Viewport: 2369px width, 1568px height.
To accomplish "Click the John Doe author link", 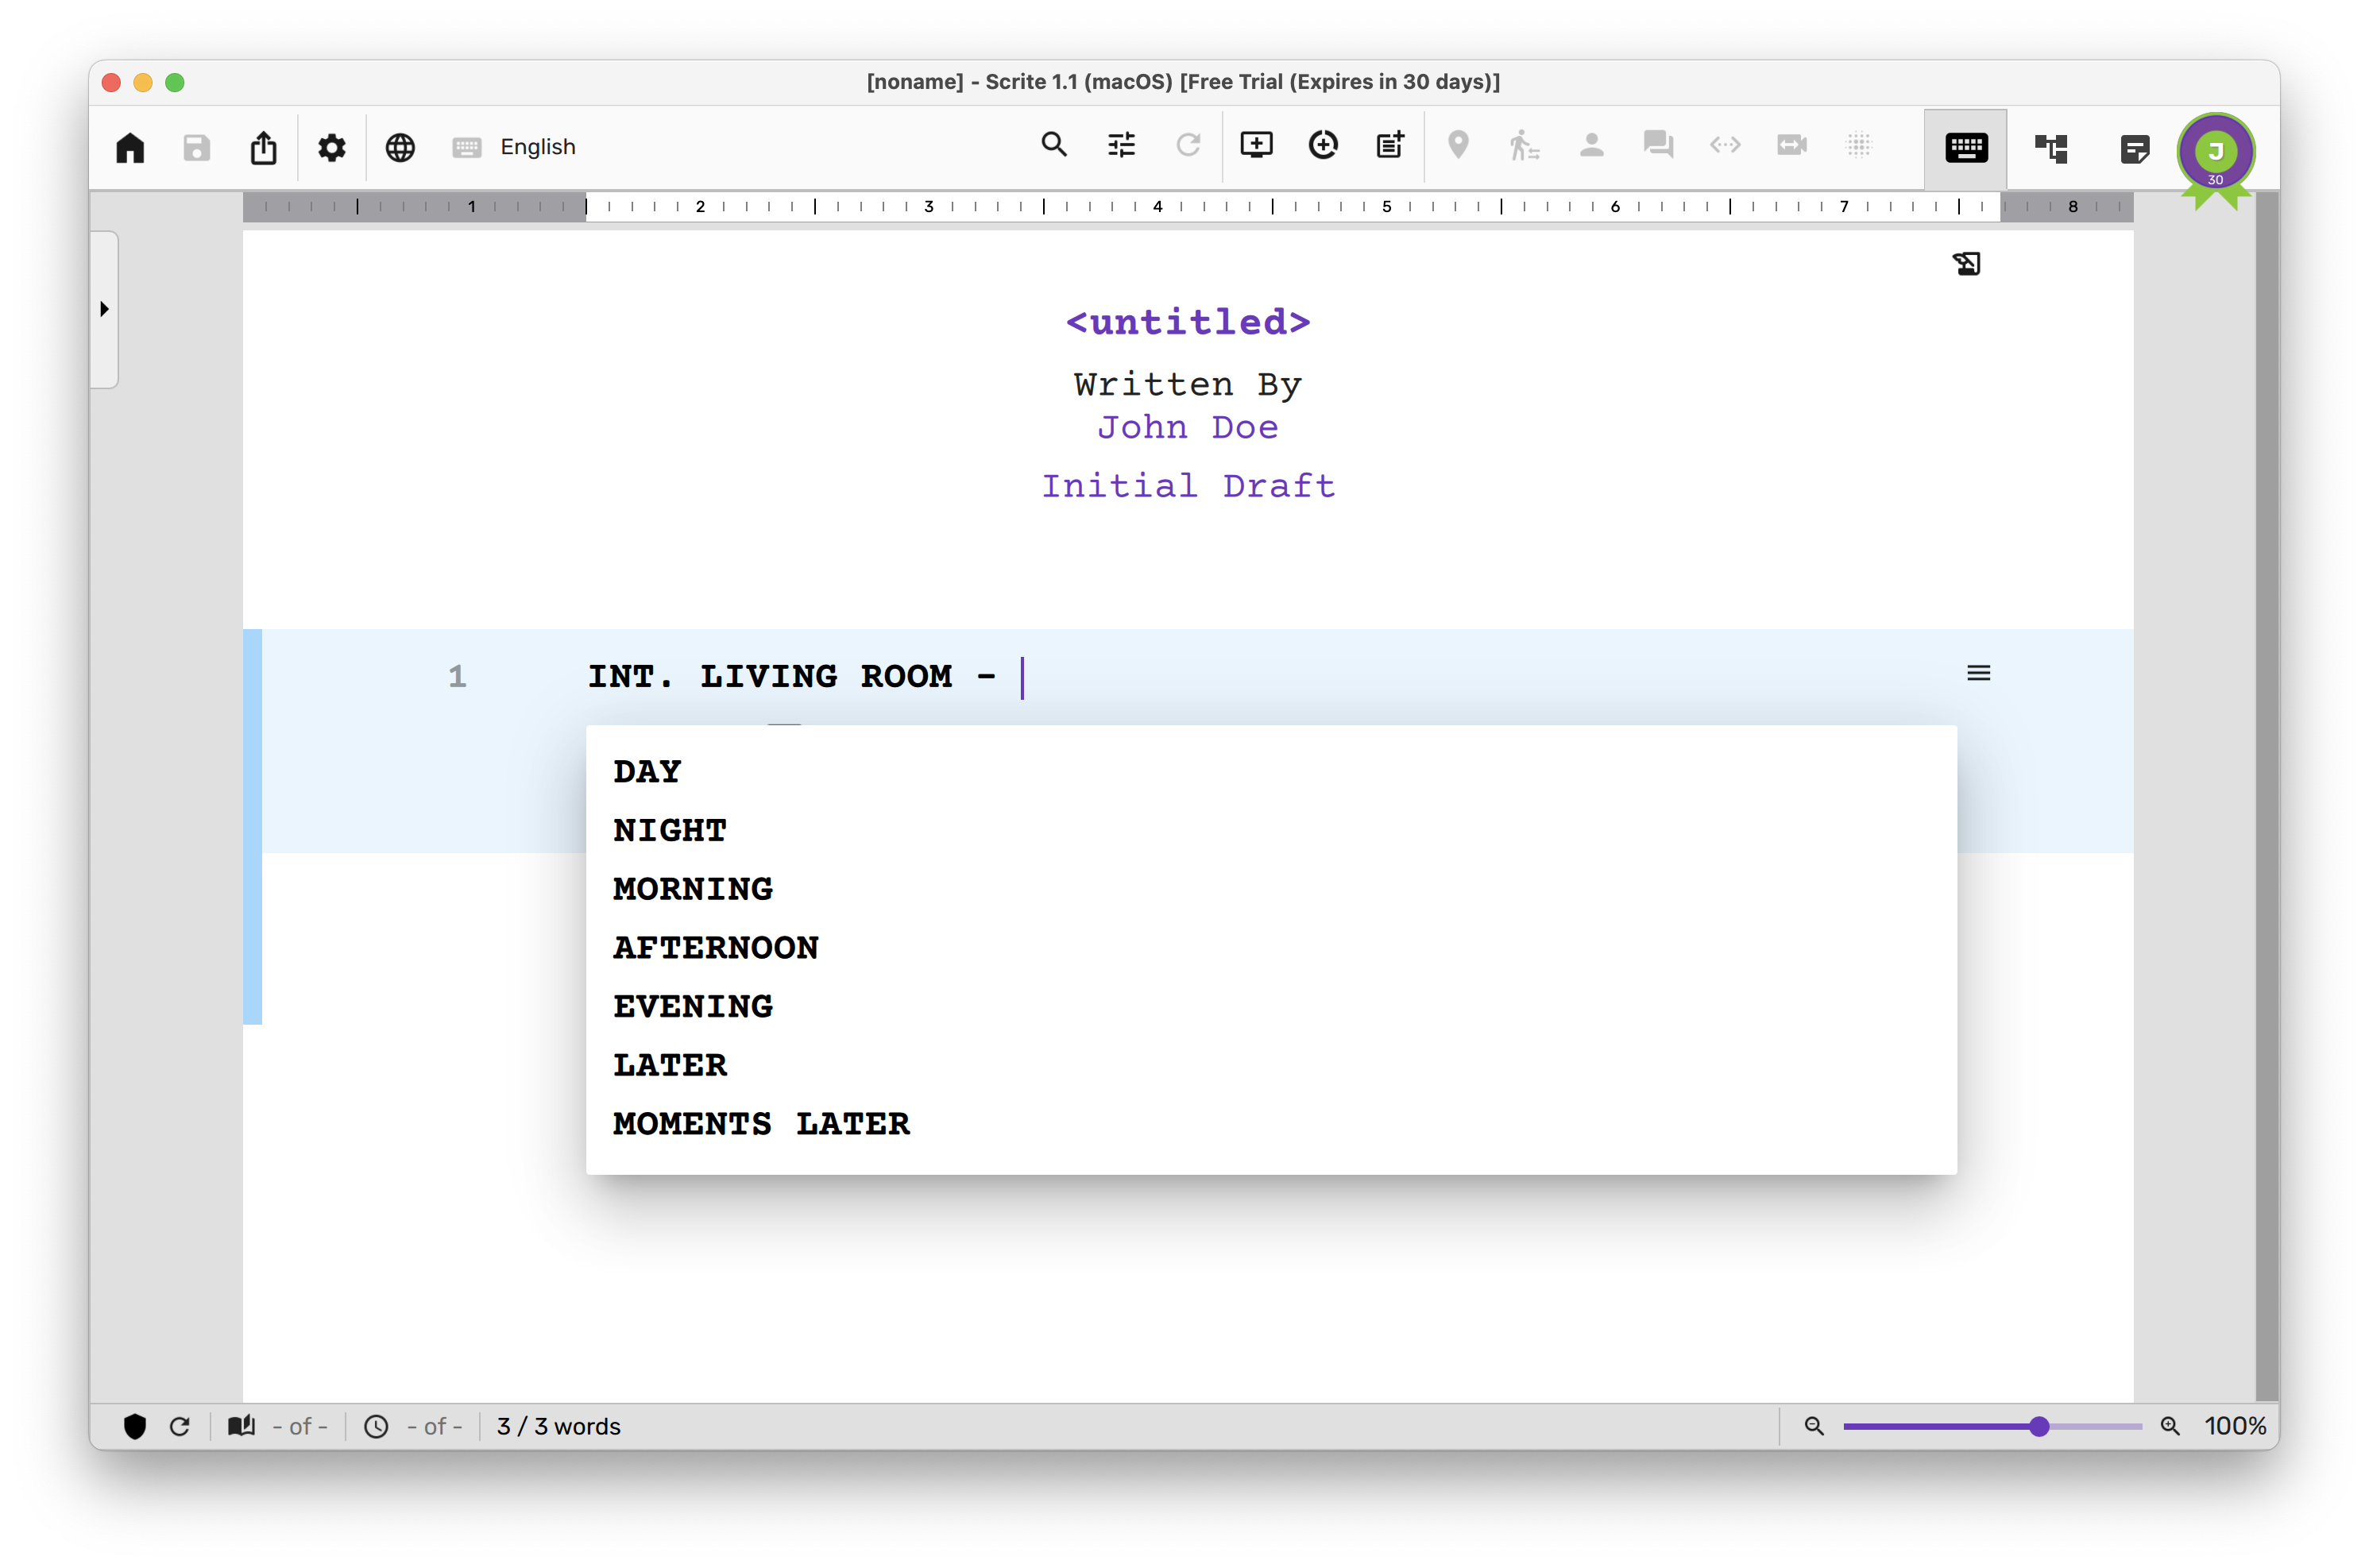I will (x=1187, y=427).
